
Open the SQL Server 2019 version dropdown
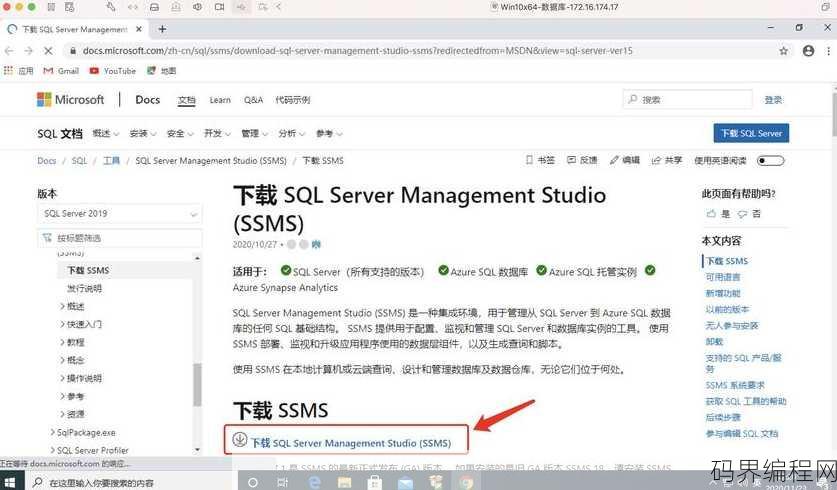[120, 214]
